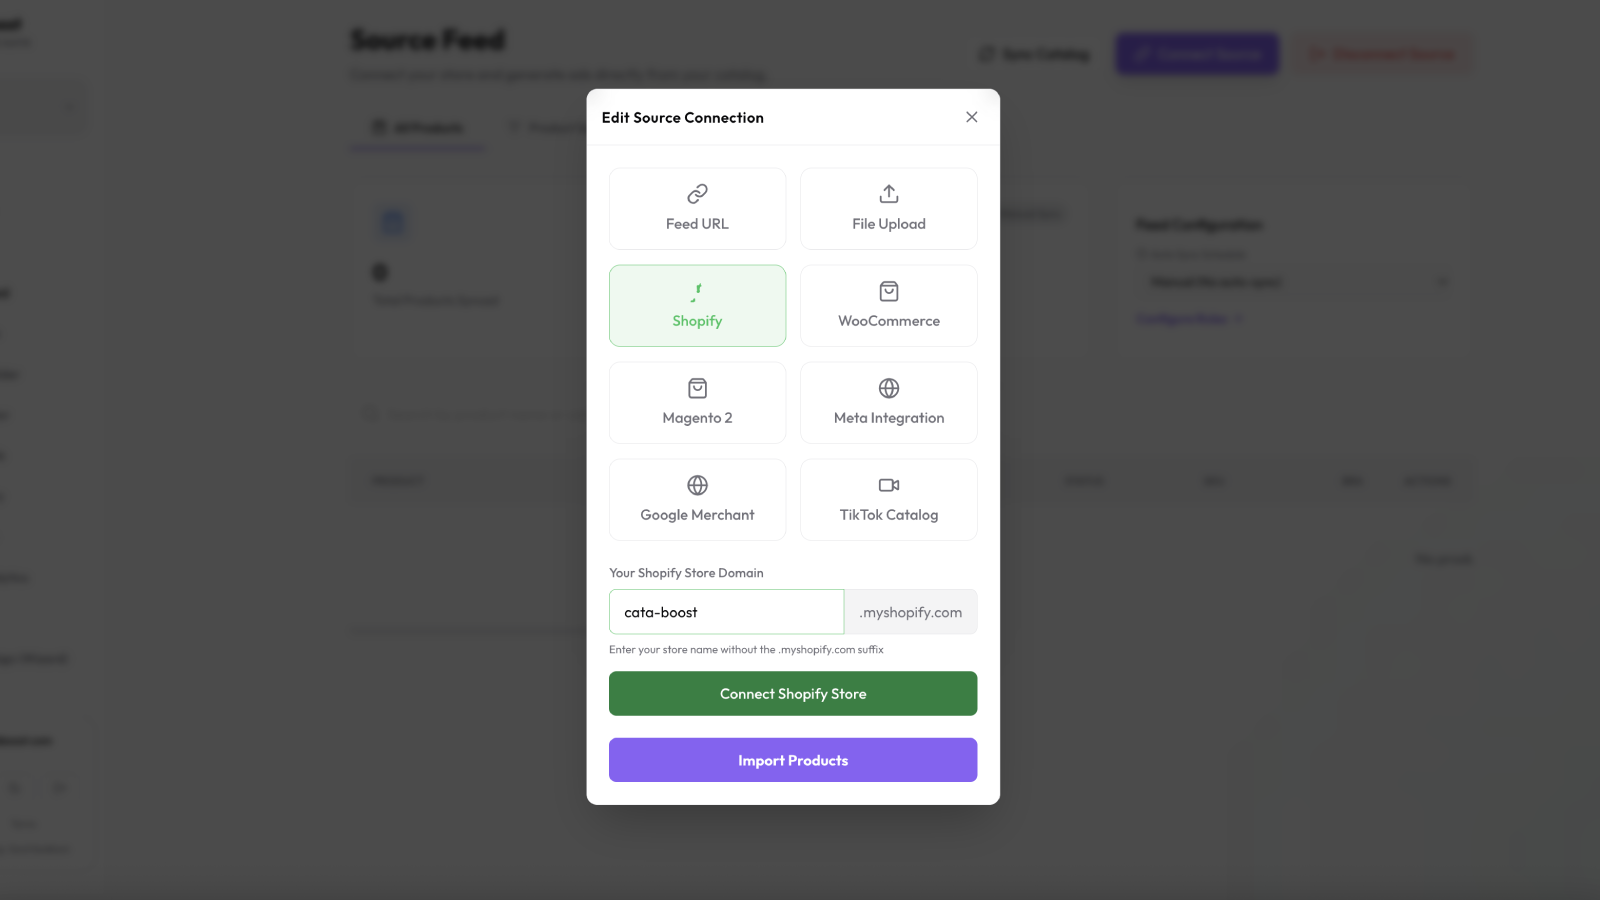The height and width of the screenshot is (900, 1600).
Task: Pick the Shopify source icon
Action: click(697, 292)
